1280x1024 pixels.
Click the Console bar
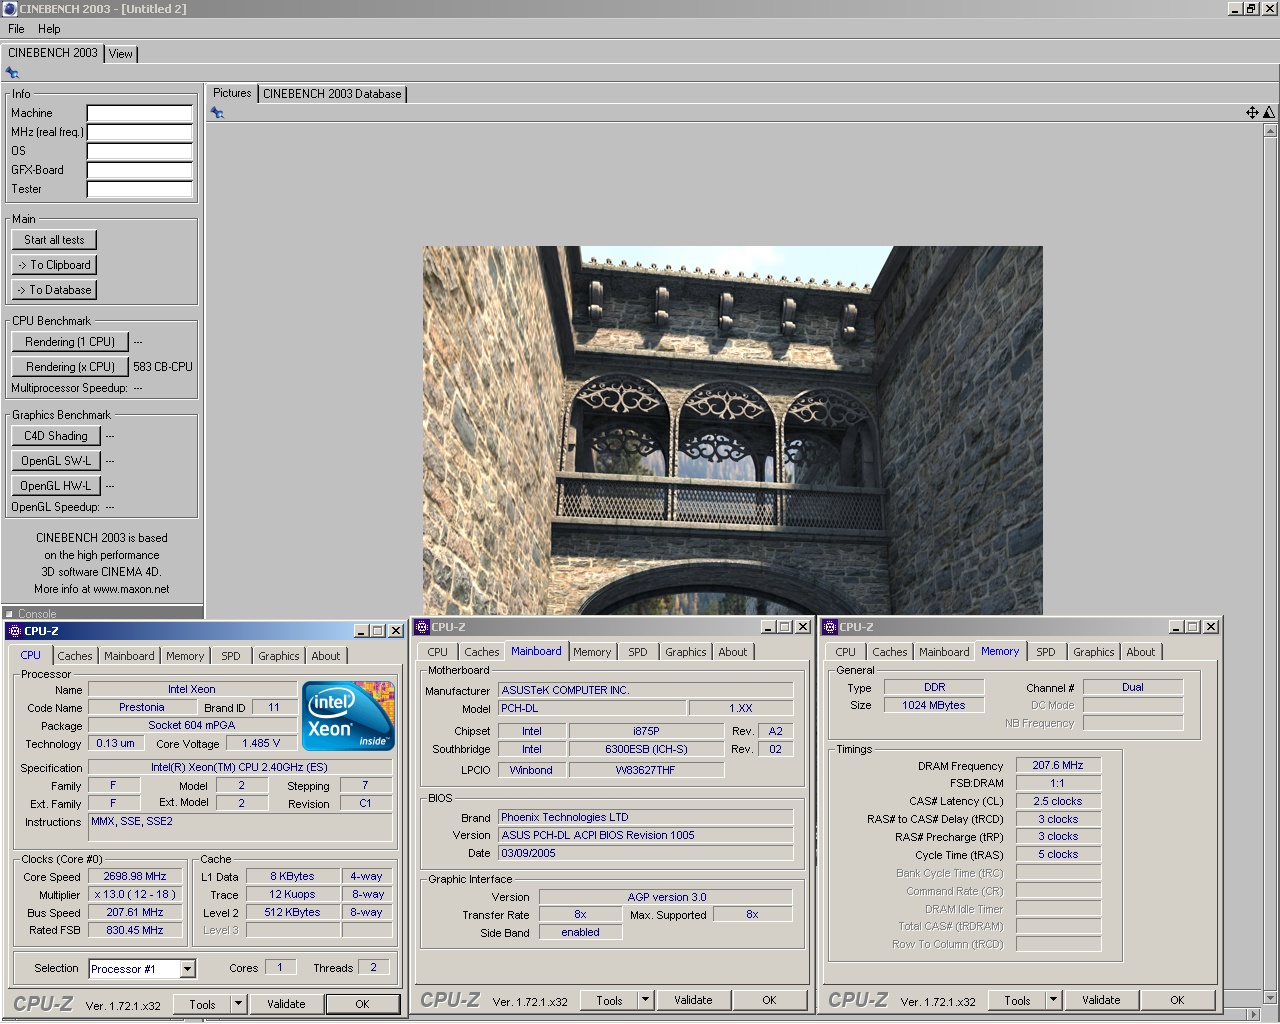coord(102,613)
